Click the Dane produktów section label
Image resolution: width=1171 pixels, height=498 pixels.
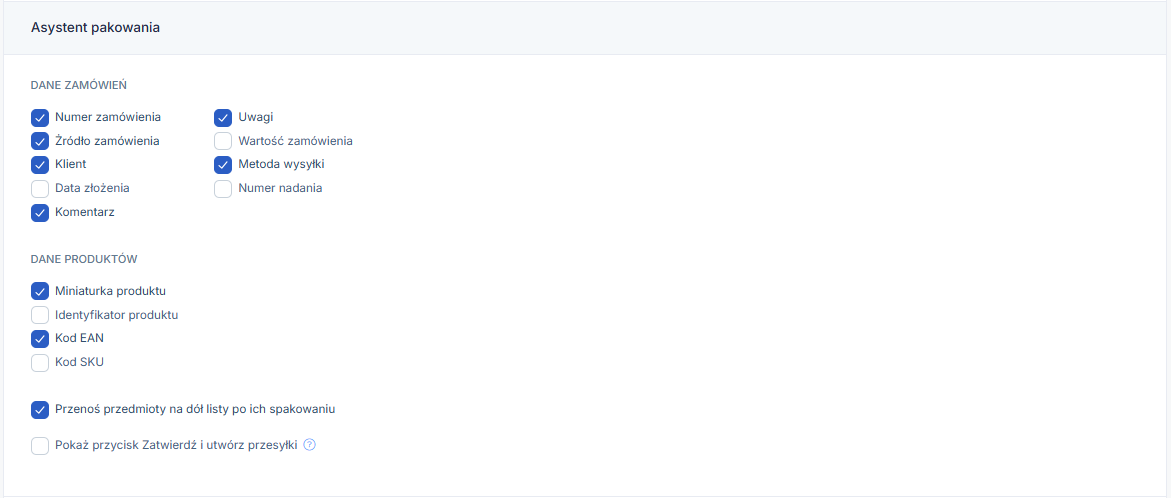(x=84, y=260)
